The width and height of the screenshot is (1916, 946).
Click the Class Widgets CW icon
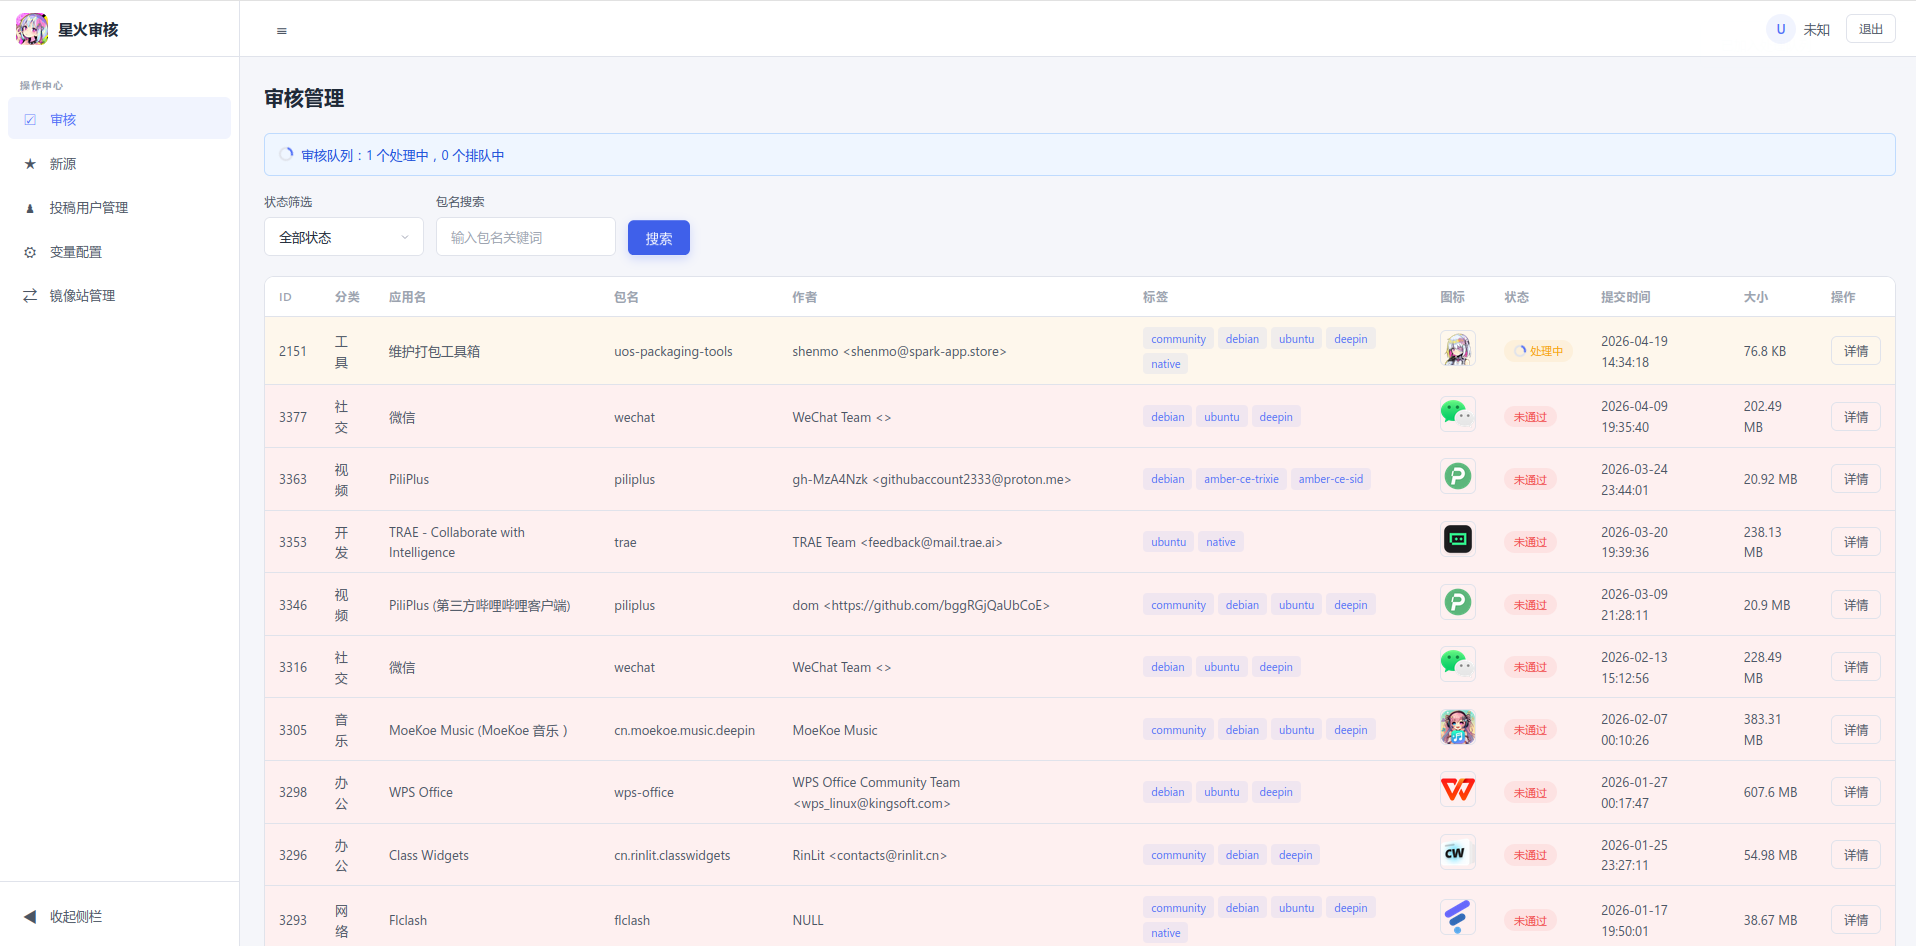coord(1457,853)
